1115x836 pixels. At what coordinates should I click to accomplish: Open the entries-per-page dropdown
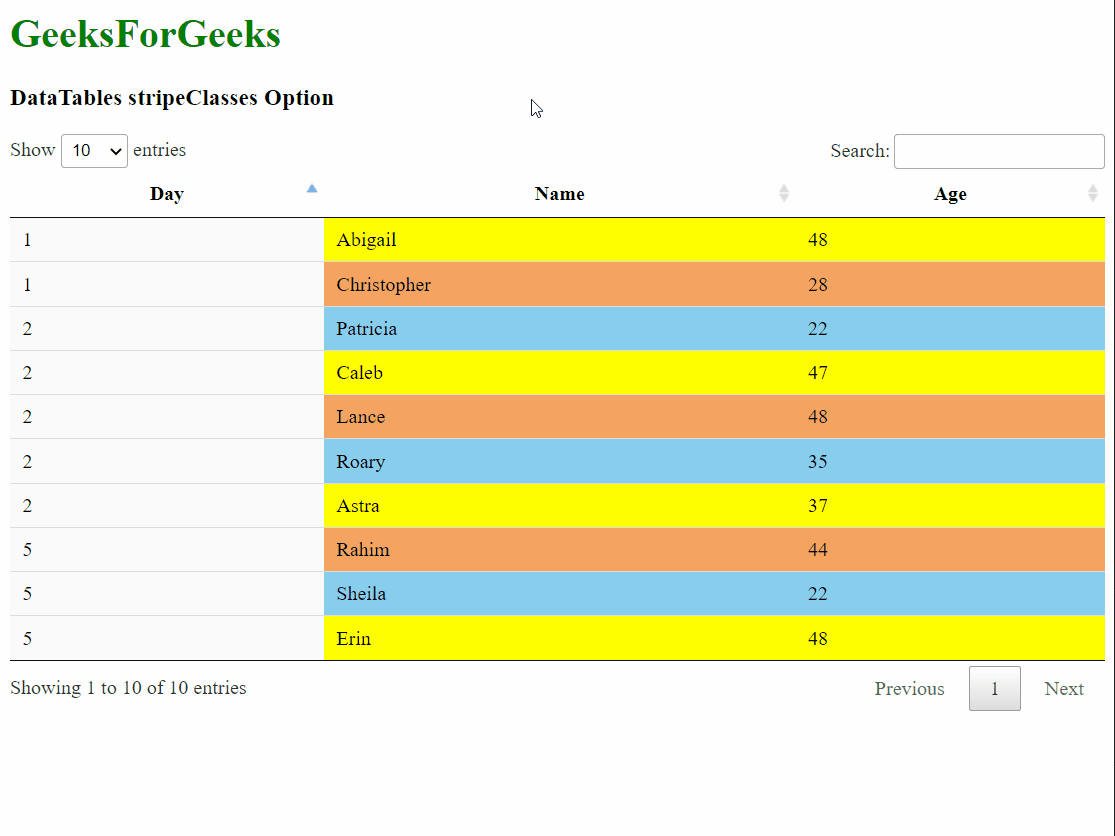94,151
